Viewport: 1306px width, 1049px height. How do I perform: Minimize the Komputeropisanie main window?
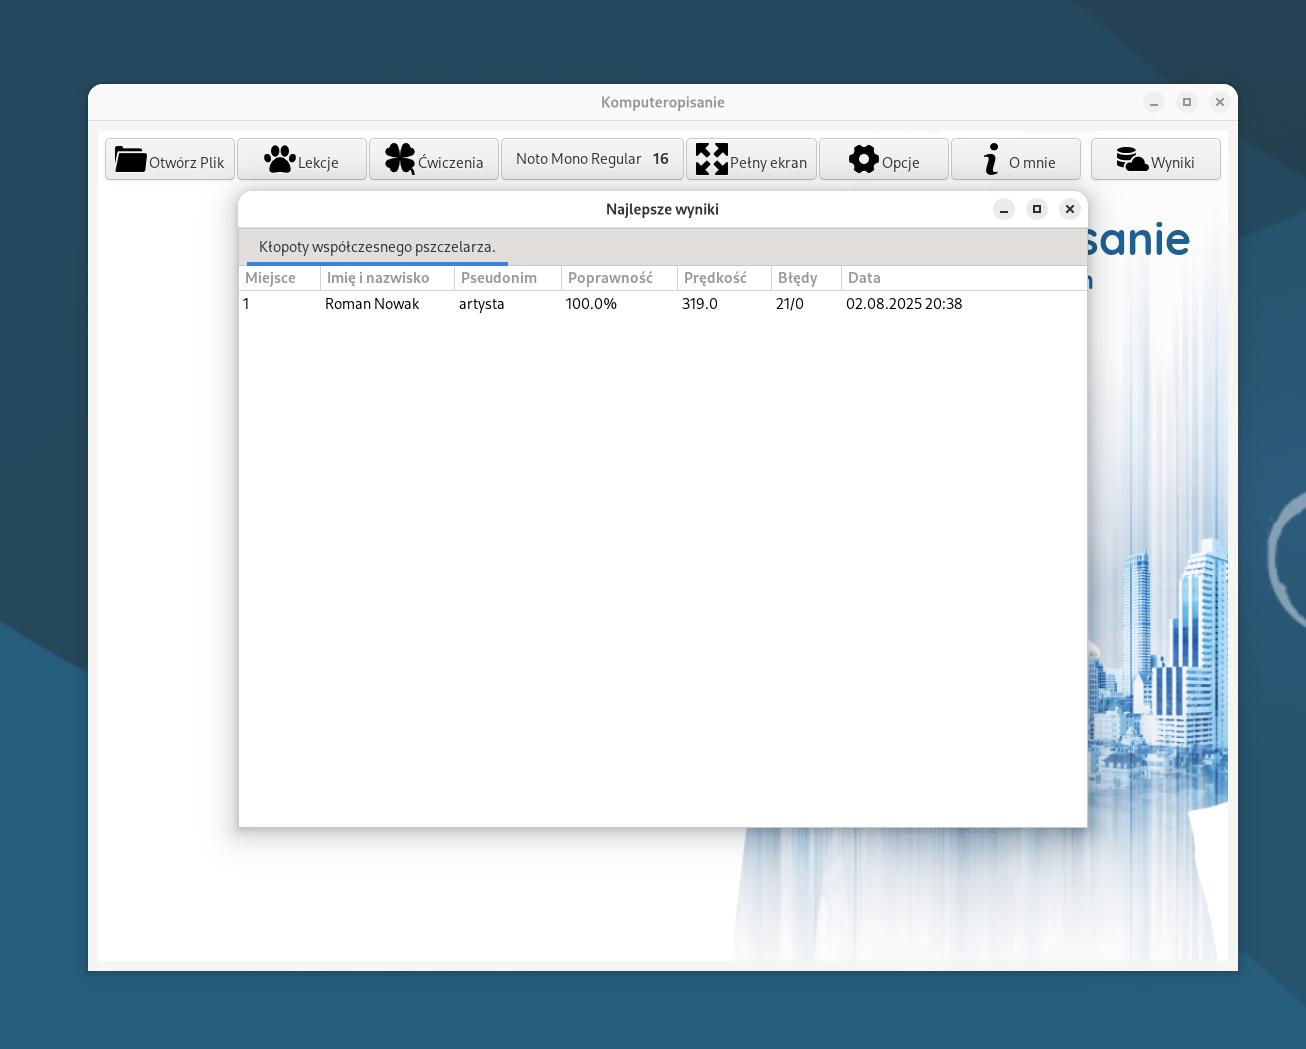tap(1154, 102)
